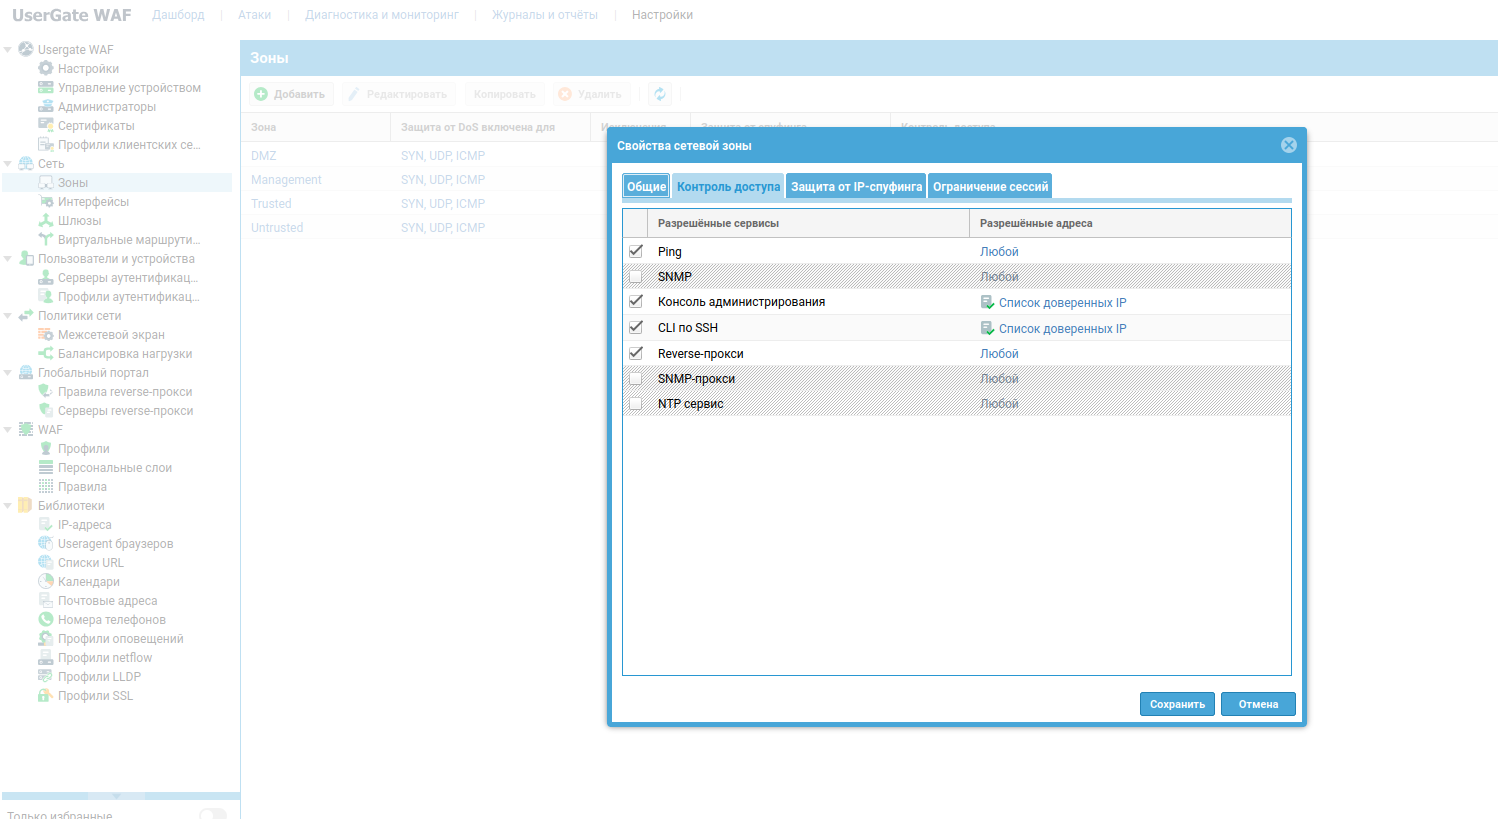The height and width of the screenshot is (819, 1498).
Task: Enable the SNMP service checkbox
Action: click(x=636, y=277)
